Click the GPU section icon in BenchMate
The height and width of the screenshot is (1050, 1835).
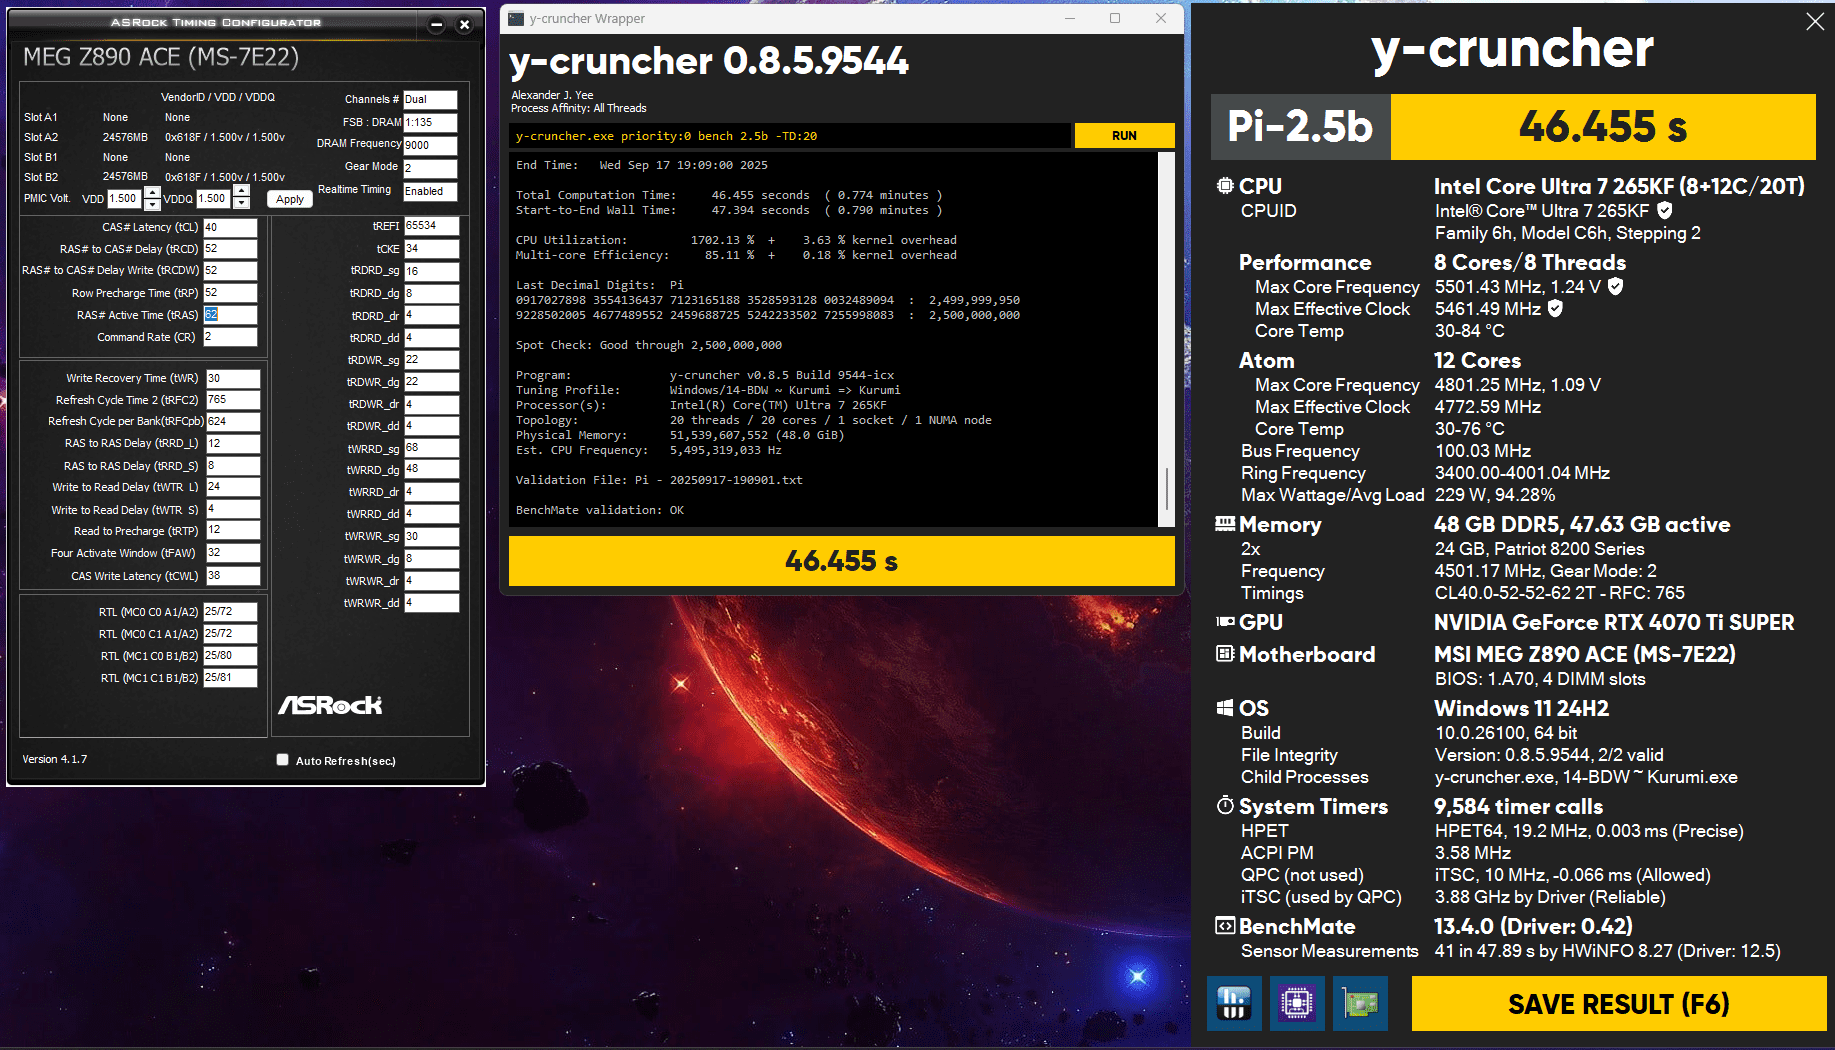pos(1225,622)
